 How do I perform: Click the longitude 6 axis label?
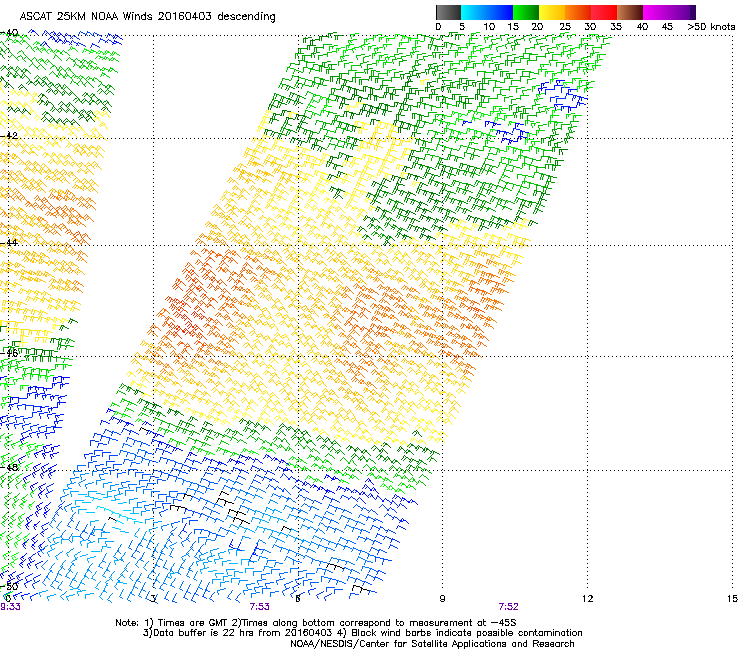point(298,599)
